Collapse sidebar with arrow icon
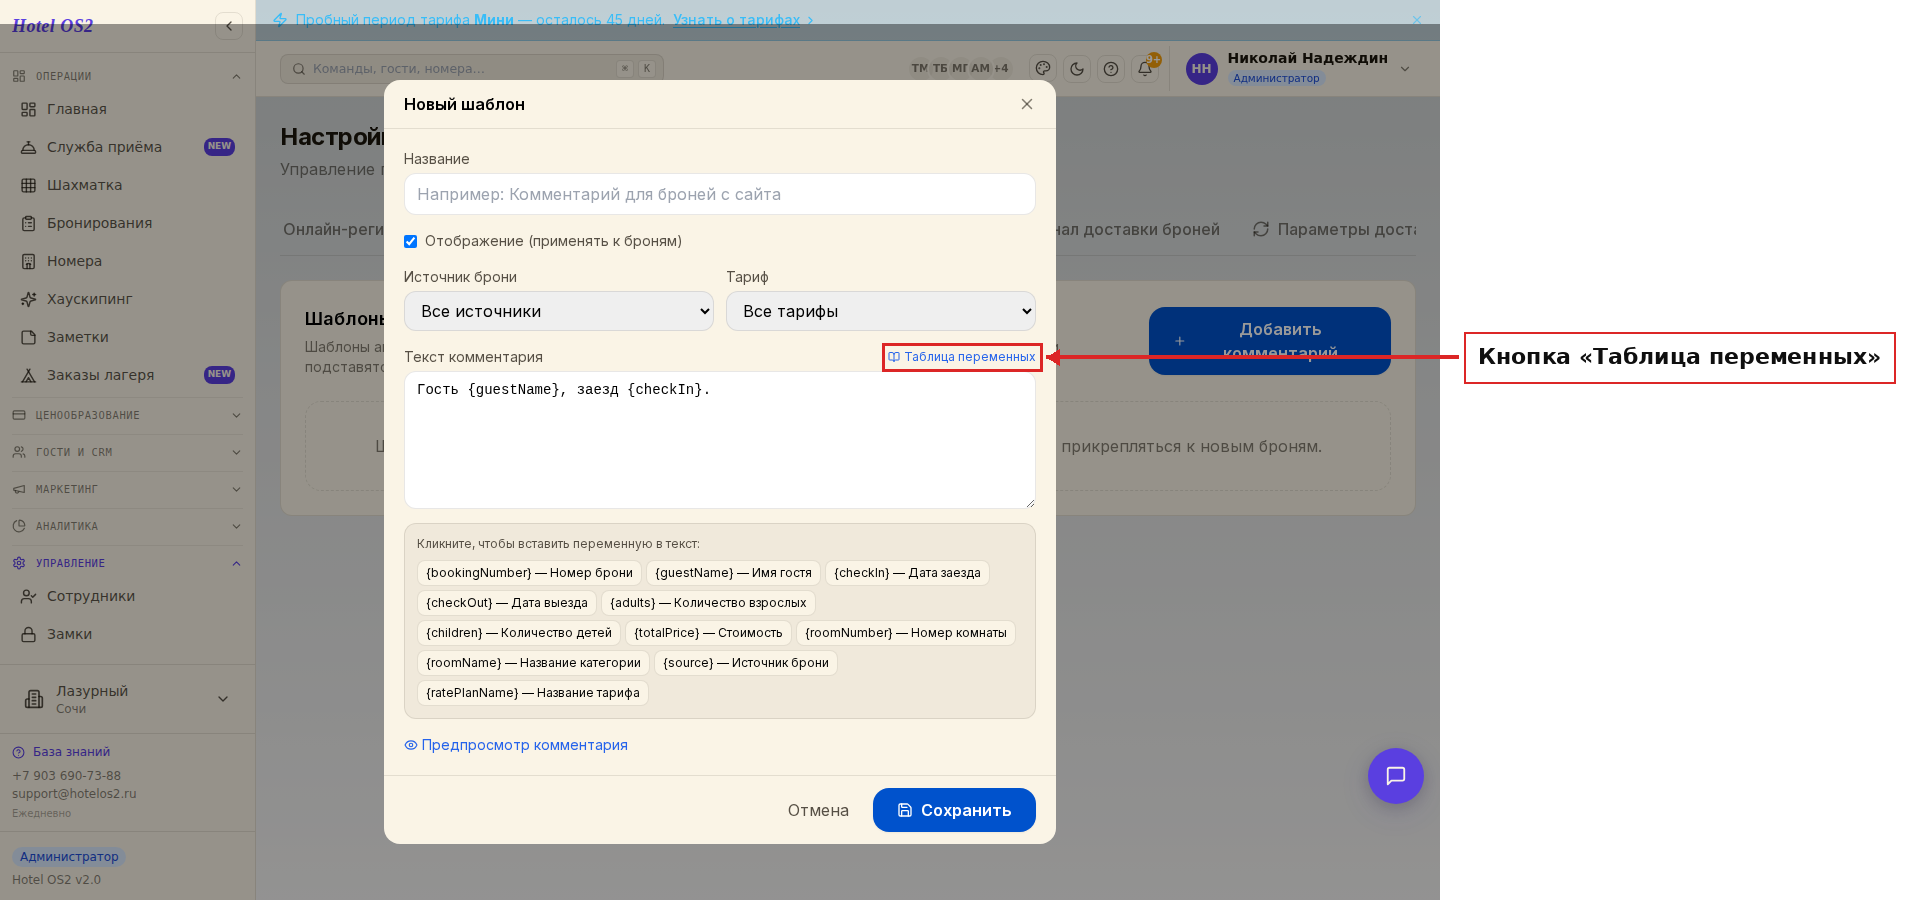This screenshot has width=1919, height=900. pyautogui.click(x=229, y=26)
